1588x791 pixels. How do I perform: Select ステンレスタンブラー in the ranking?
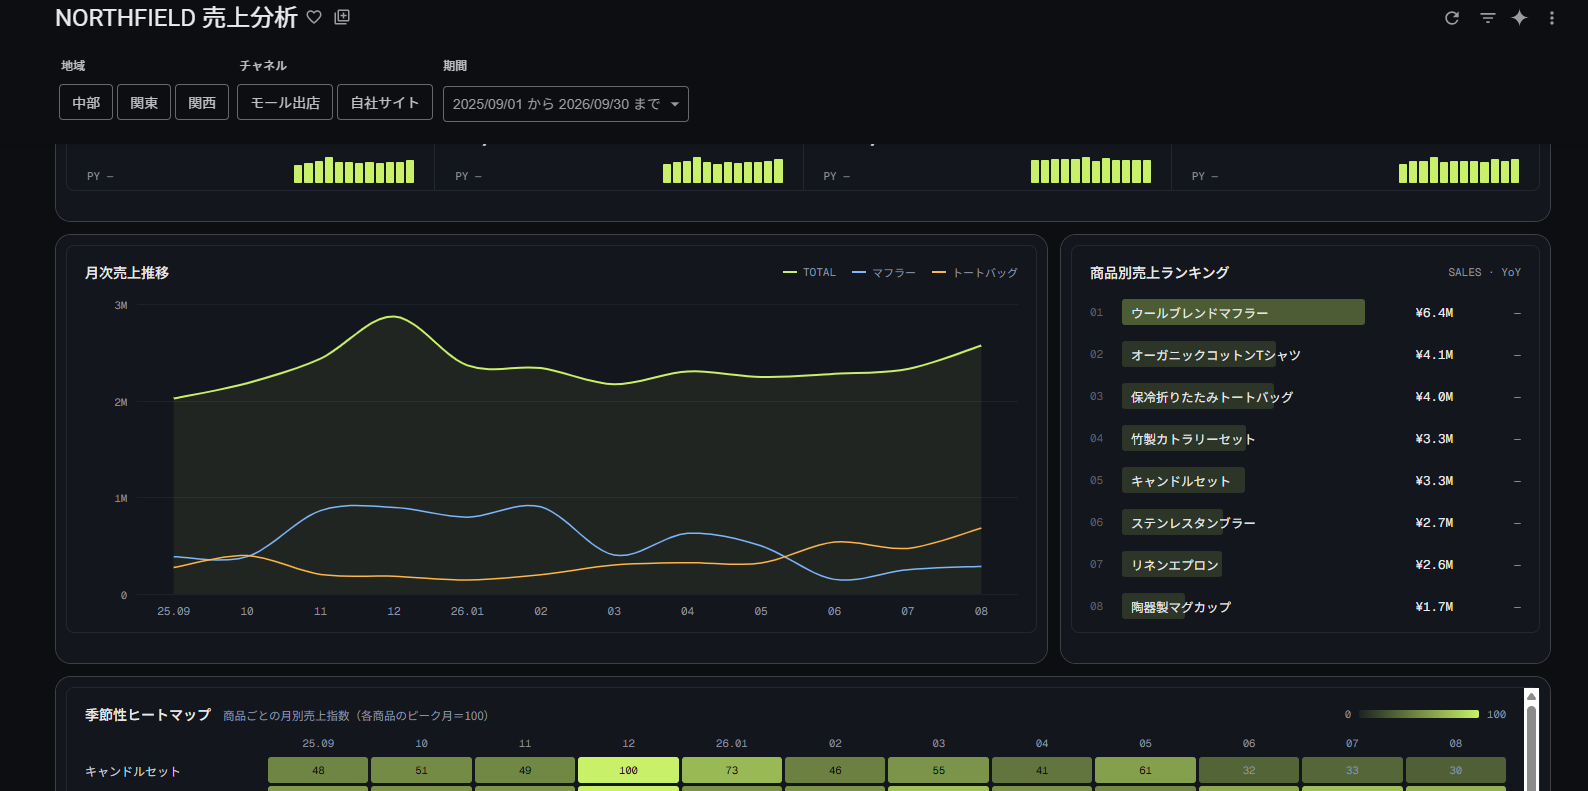pyautogui.click(x=1193, y=523)
